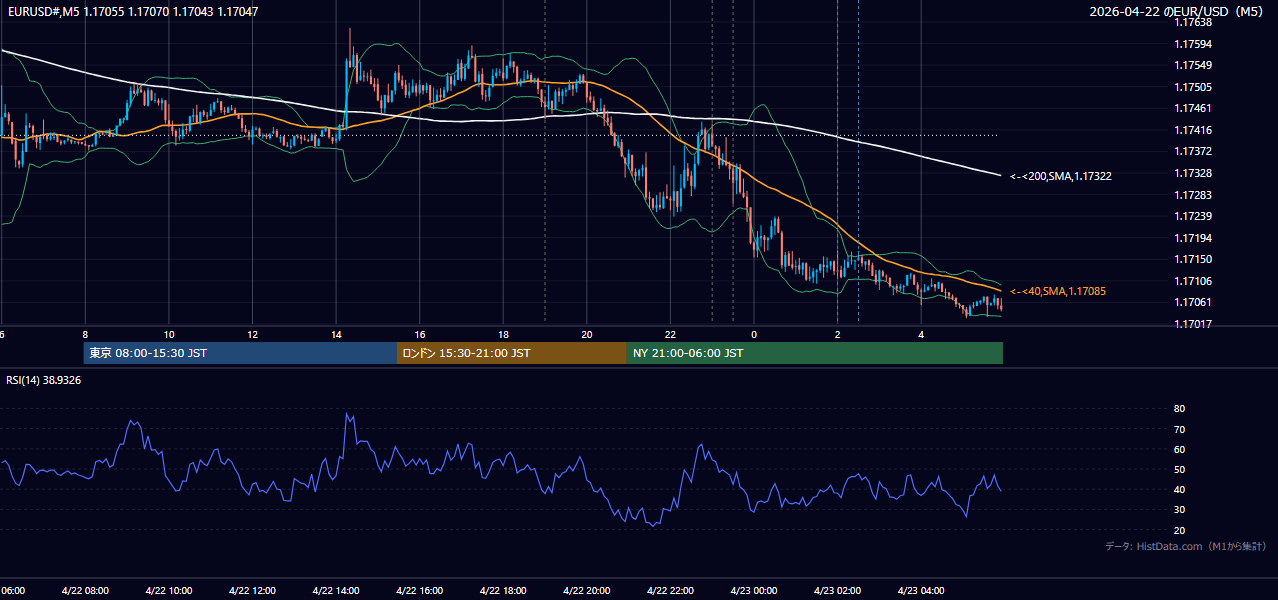This screenshot has width=1278, height=600.
Task: Click price axis label 1.17416
Action: point(1194,130)
